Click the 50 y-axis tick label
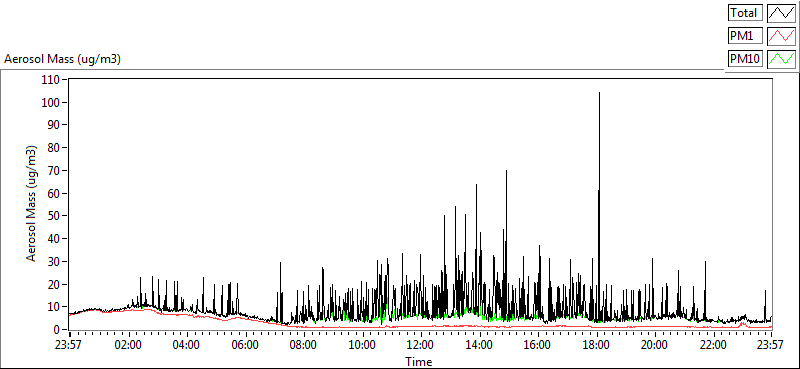The width and height of the screenshot is (800, 369). click(x=55, y=216)
